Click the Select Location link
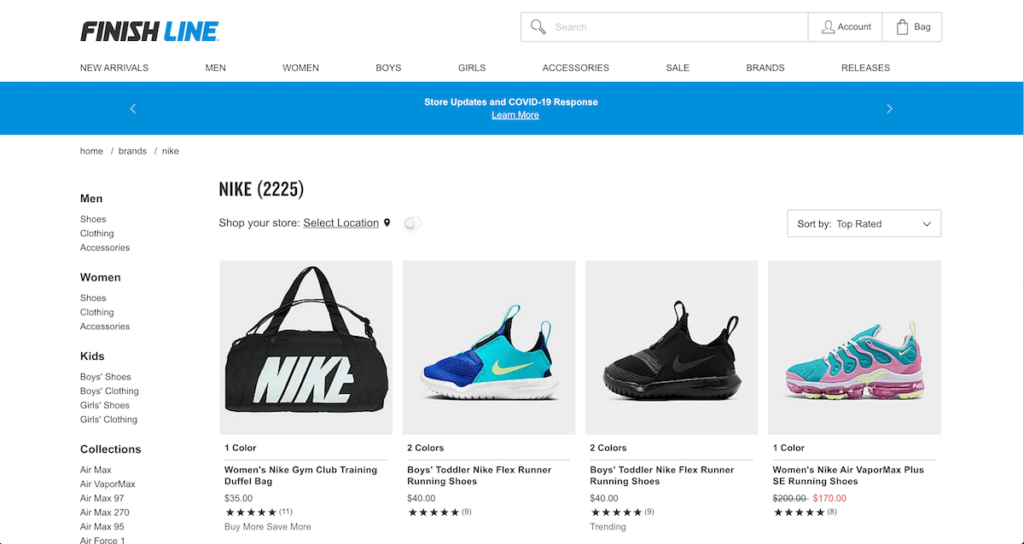The width and height of the screenshot is (1024, 544). point(341,223)
